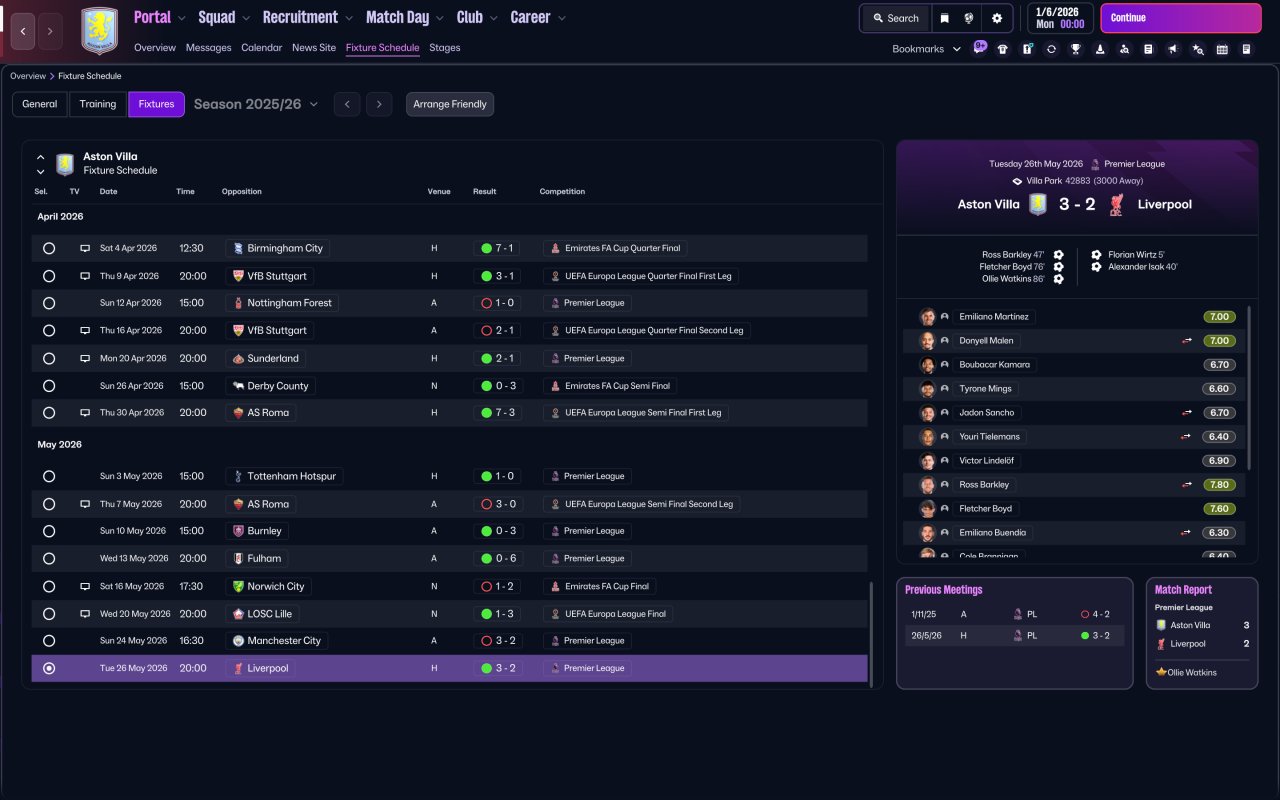Click the shirt icon in bookmarks bar

1003,49
